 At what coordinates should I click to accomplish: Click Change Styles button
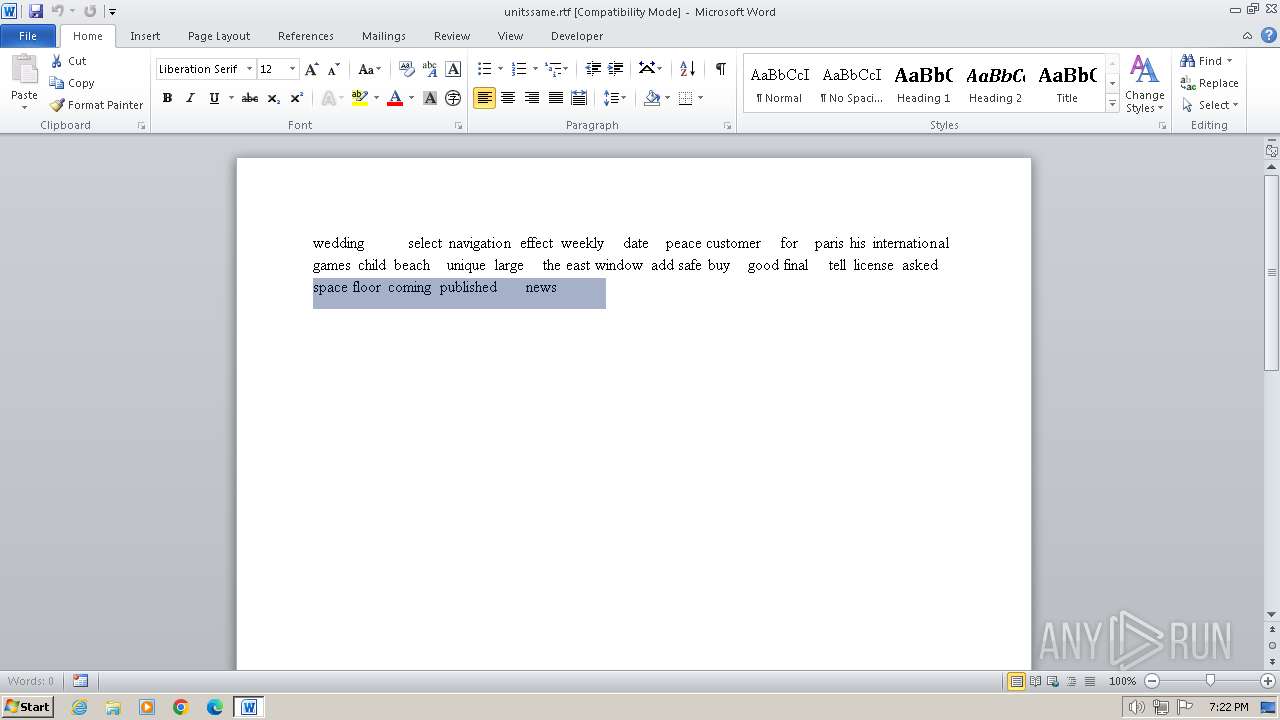pos(1144,84)
